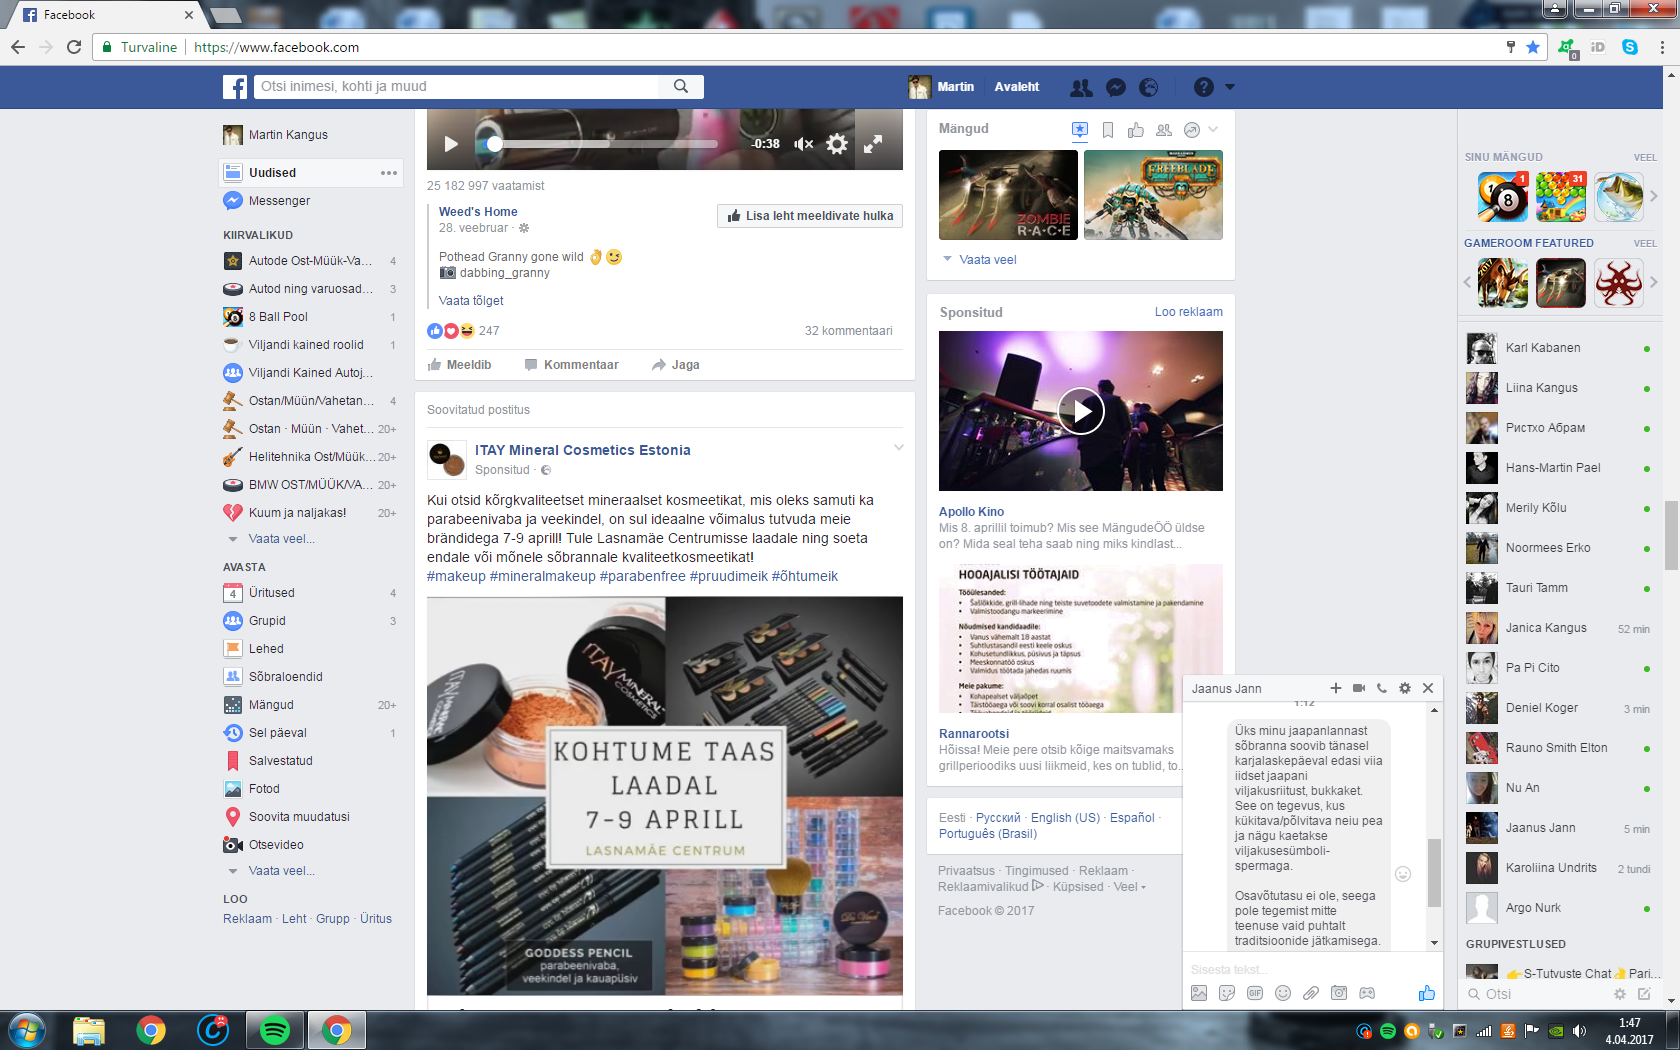The width and height of the screenshot is (1680, 1050).
Task: Open the quick help question mark icon
Action: (1204, 87)
